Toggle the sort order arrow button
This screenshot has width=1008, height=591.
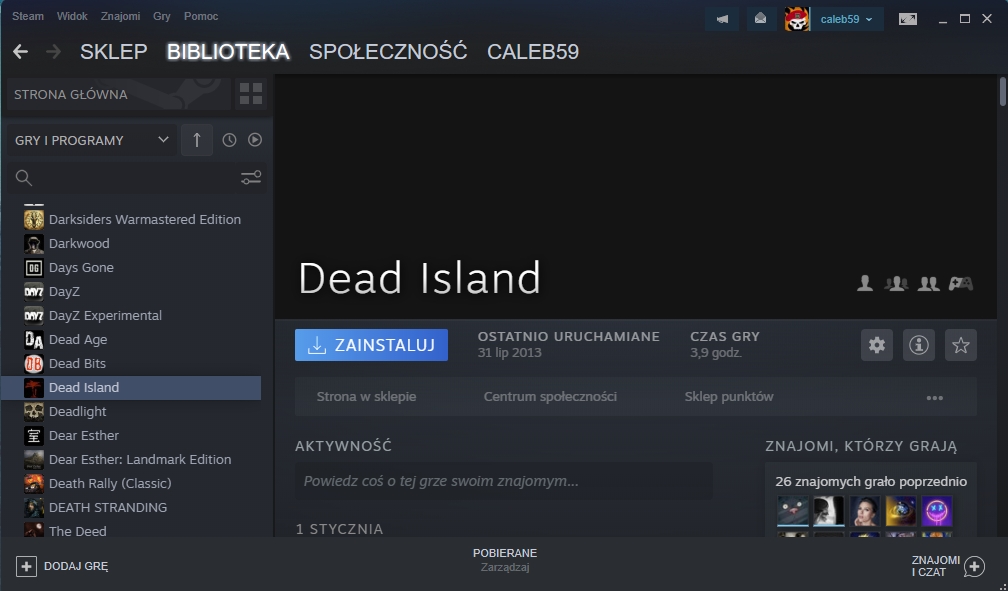point(196,140)
